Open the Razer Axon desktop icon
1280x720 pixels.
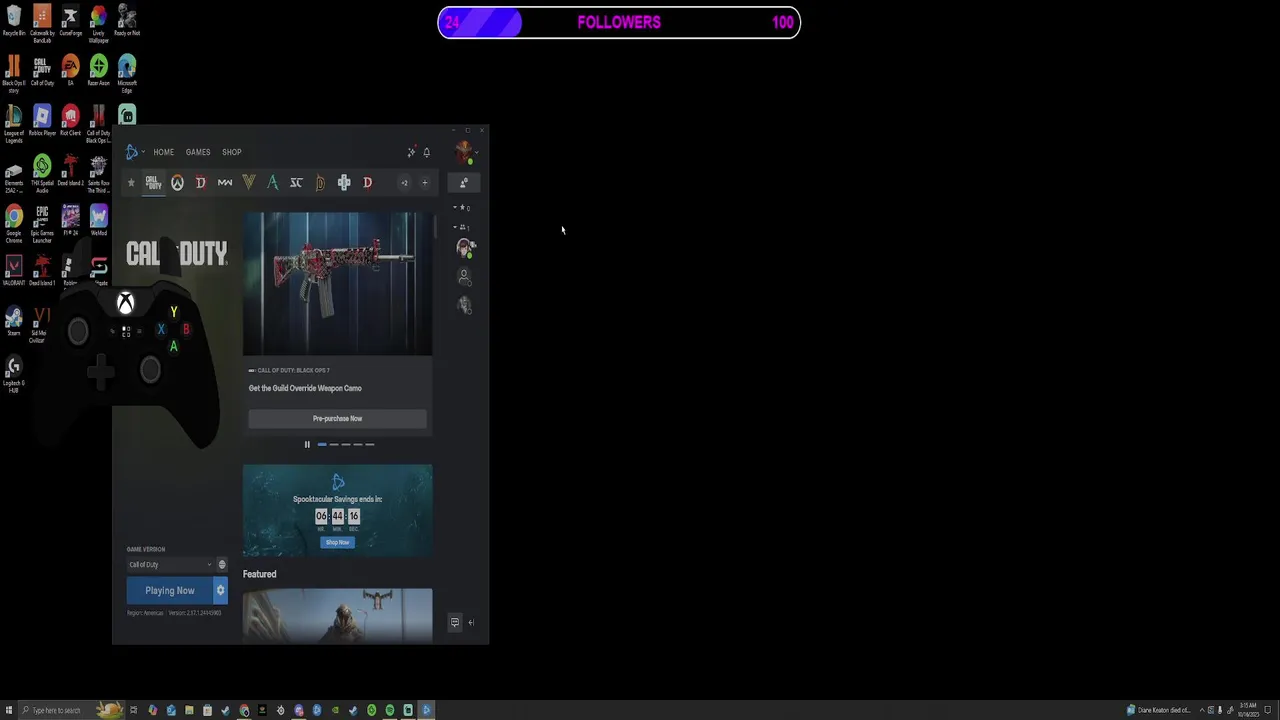[x=98, y=70]
